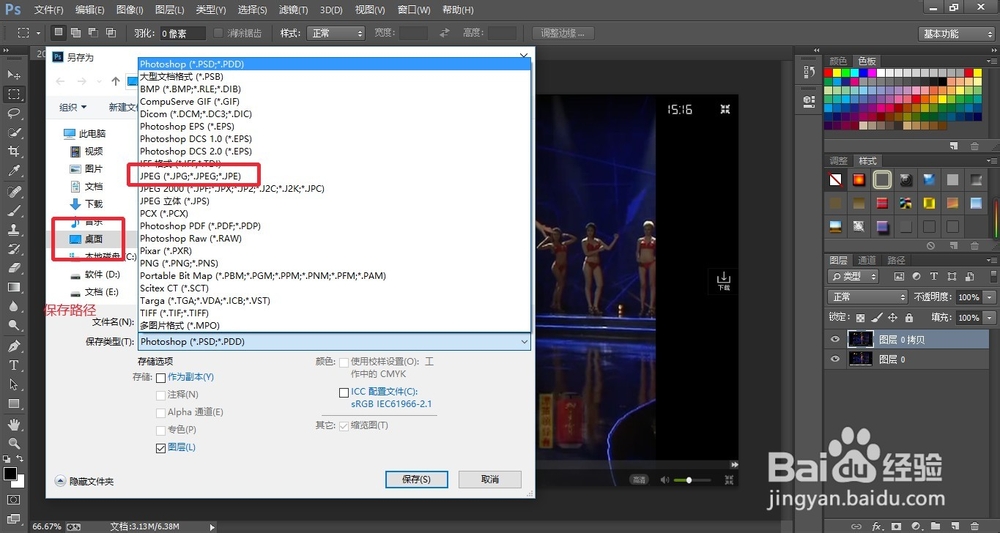Open the 图像(I) menu
Image resolution: width=1000 pixels, height=533 pixels.
[129, 10]
